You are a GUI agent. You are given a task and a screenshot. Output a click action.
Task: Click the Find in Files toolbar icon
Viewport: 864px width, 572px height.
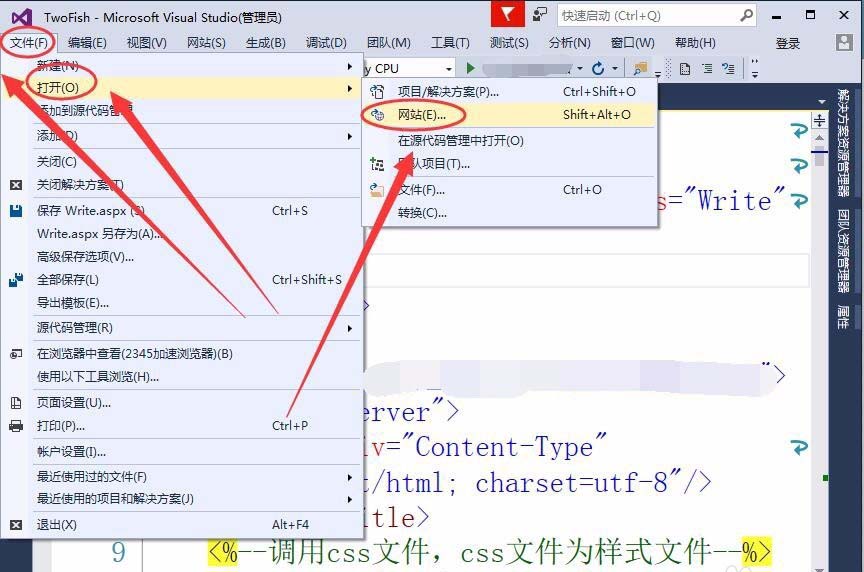[x=640, y=68]
